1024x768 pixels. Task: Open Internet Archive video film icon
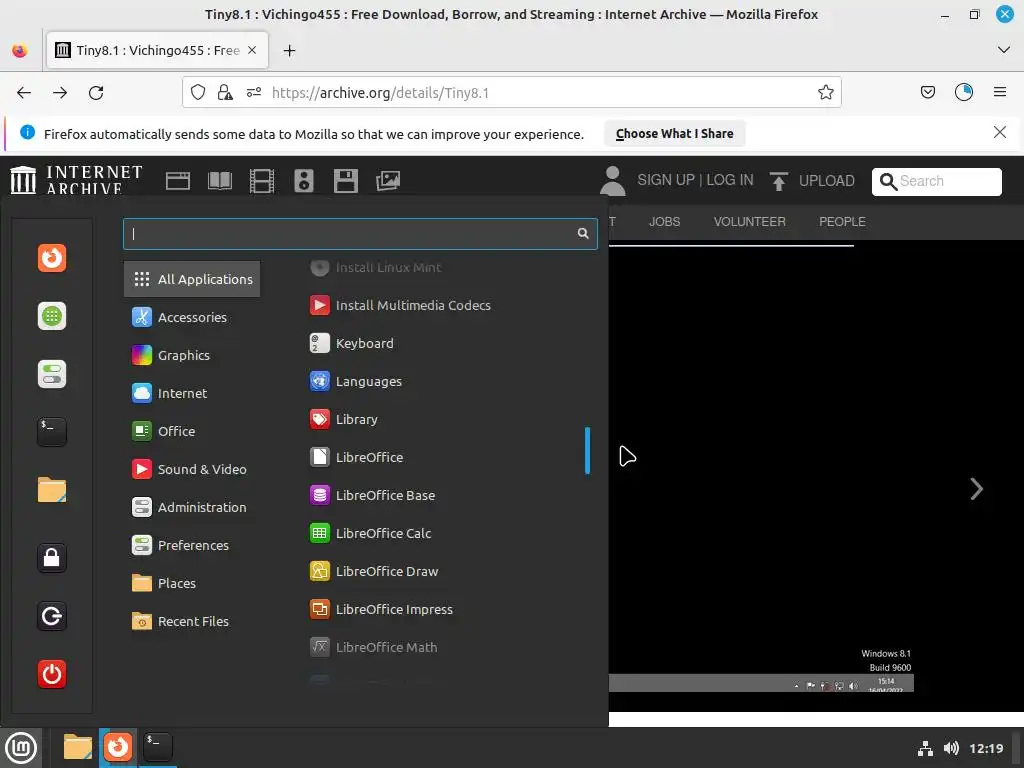tap(262, 181)
